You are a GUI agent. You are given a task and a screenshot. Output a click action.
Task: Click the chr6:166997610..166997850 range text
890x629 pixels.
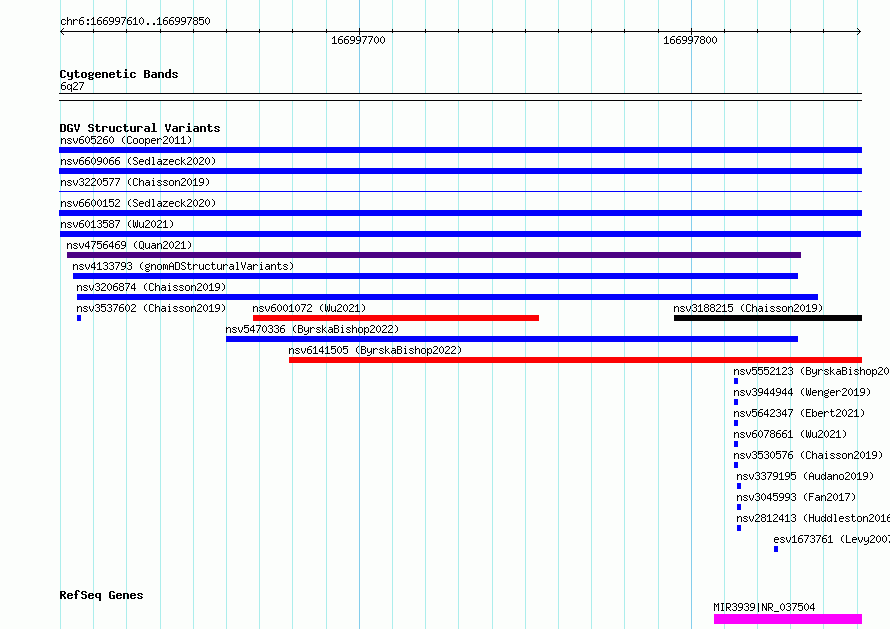coord(135,21)
